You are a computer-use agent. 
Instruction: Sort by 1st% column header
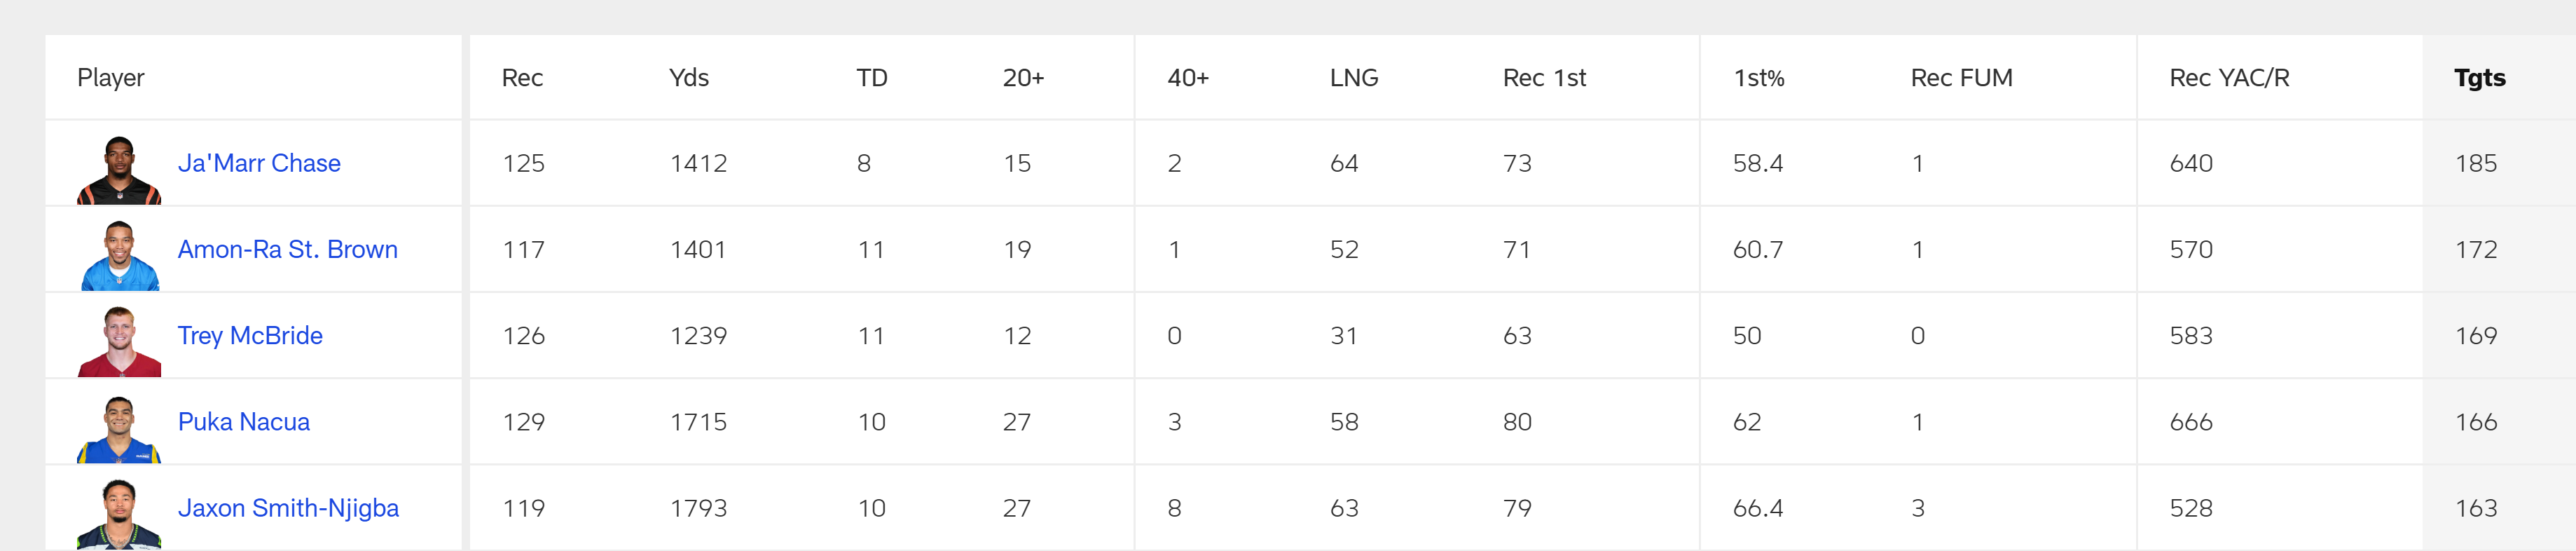1758,78
